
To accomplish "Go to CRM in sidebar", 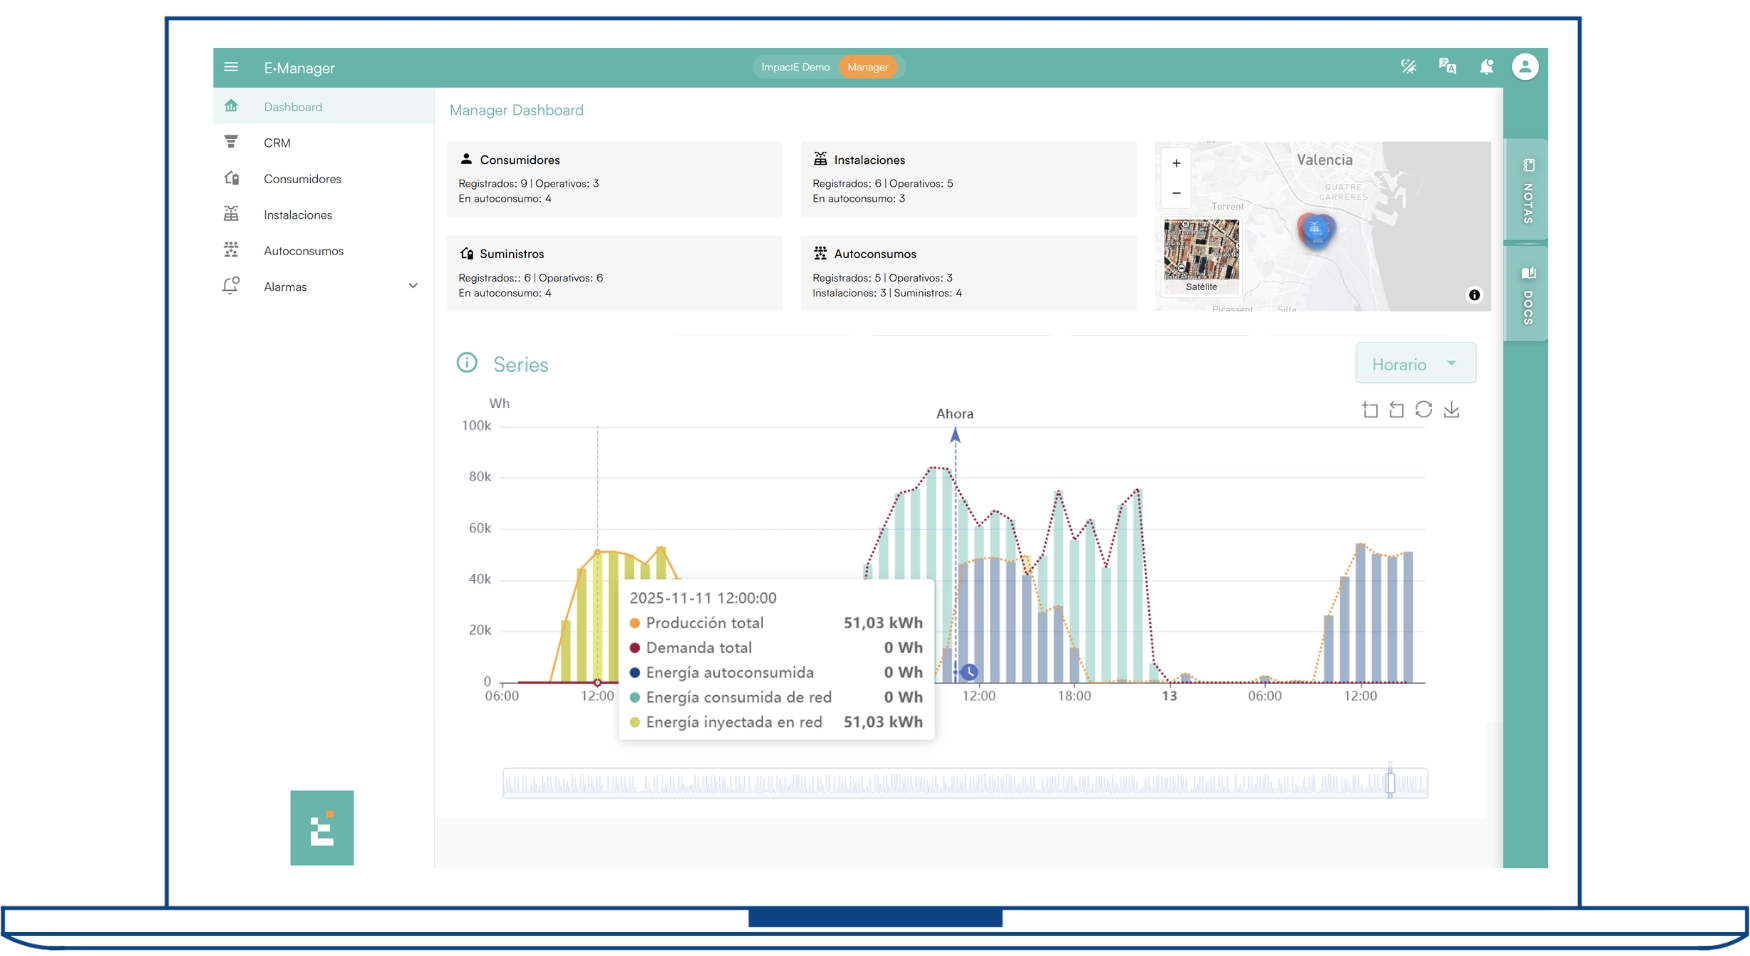I will [x=277, y=143].
